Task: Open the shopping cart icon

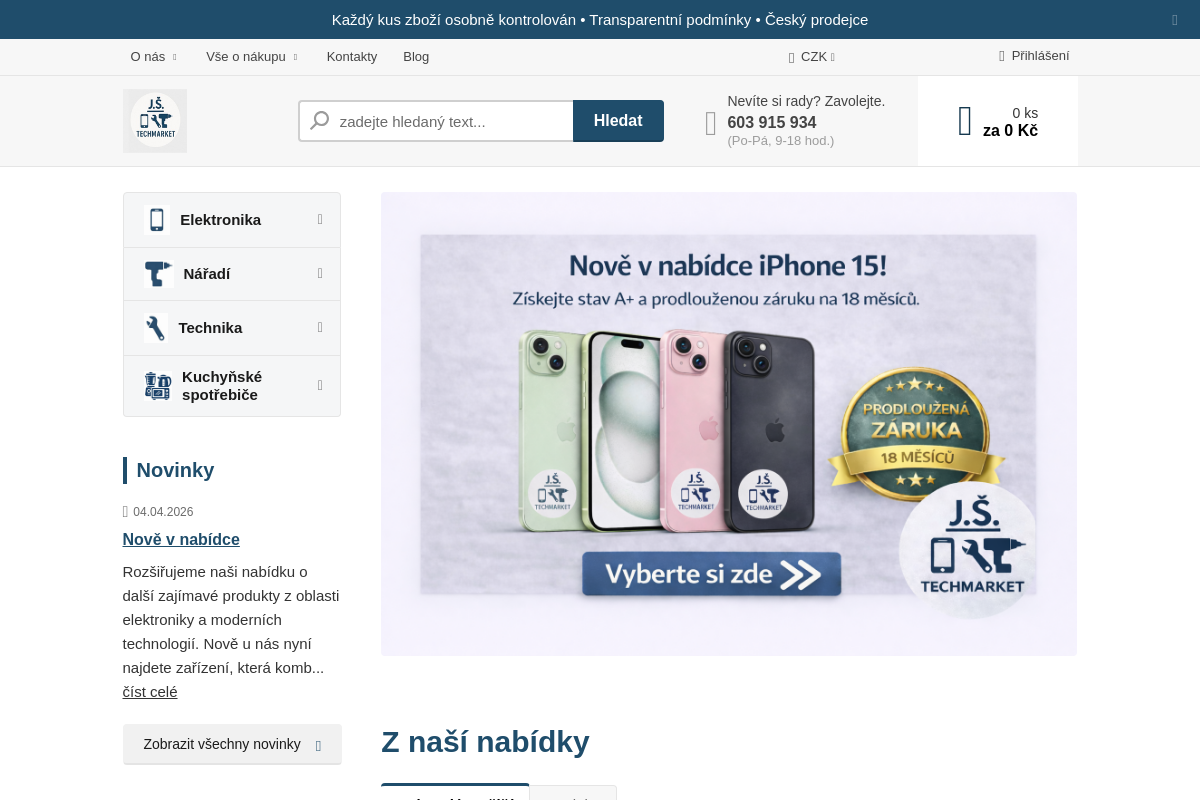Action: 965,121
